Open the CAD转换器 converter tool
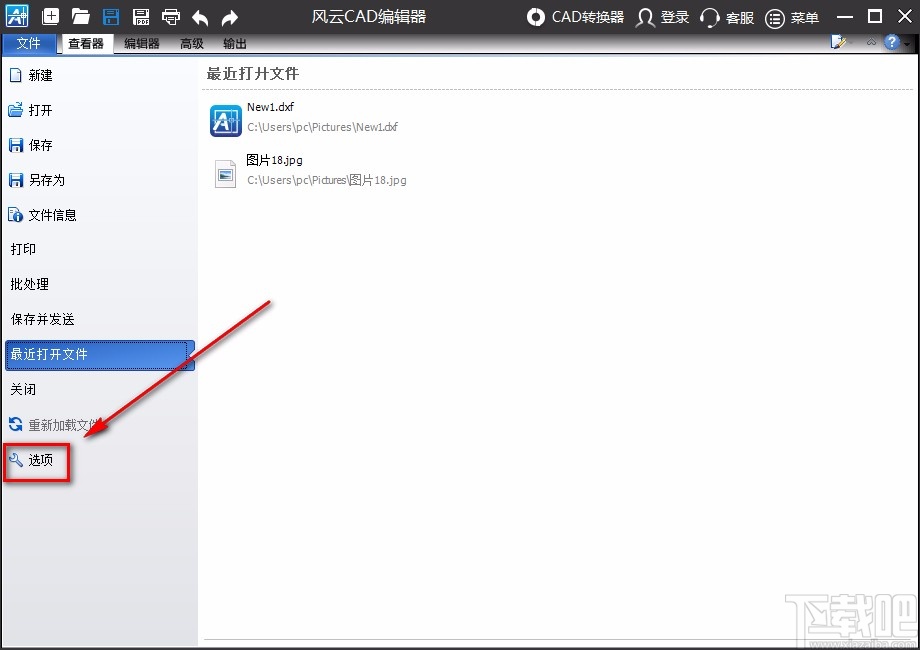920x650 pixels. click(x=575, y=17)
